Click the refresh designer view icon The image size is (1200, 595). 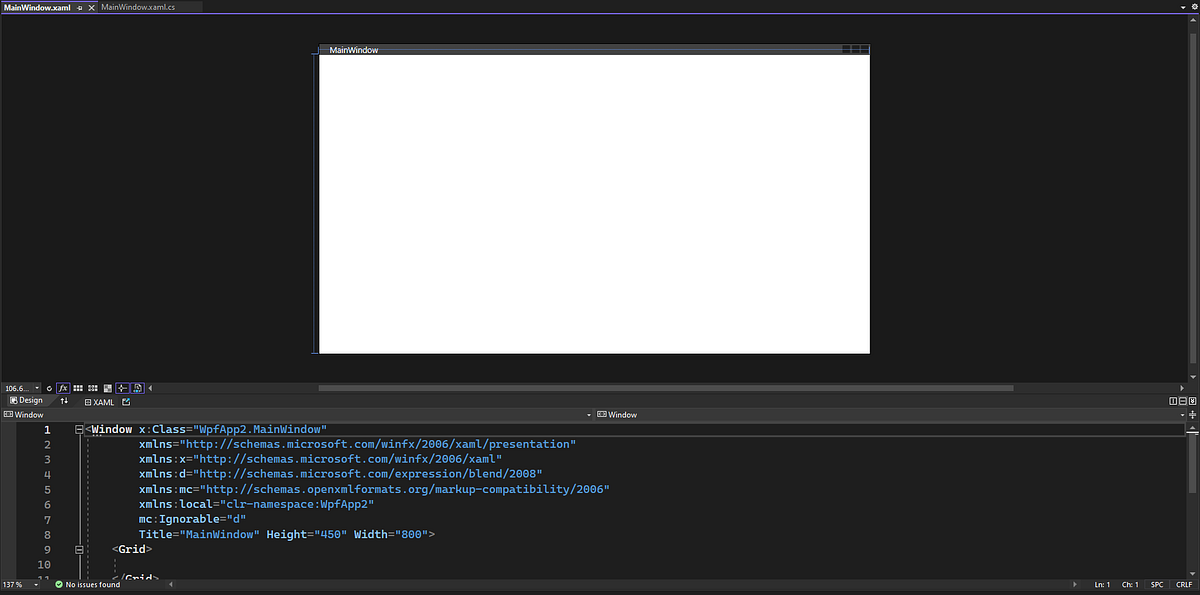click(x=48, y=388)
